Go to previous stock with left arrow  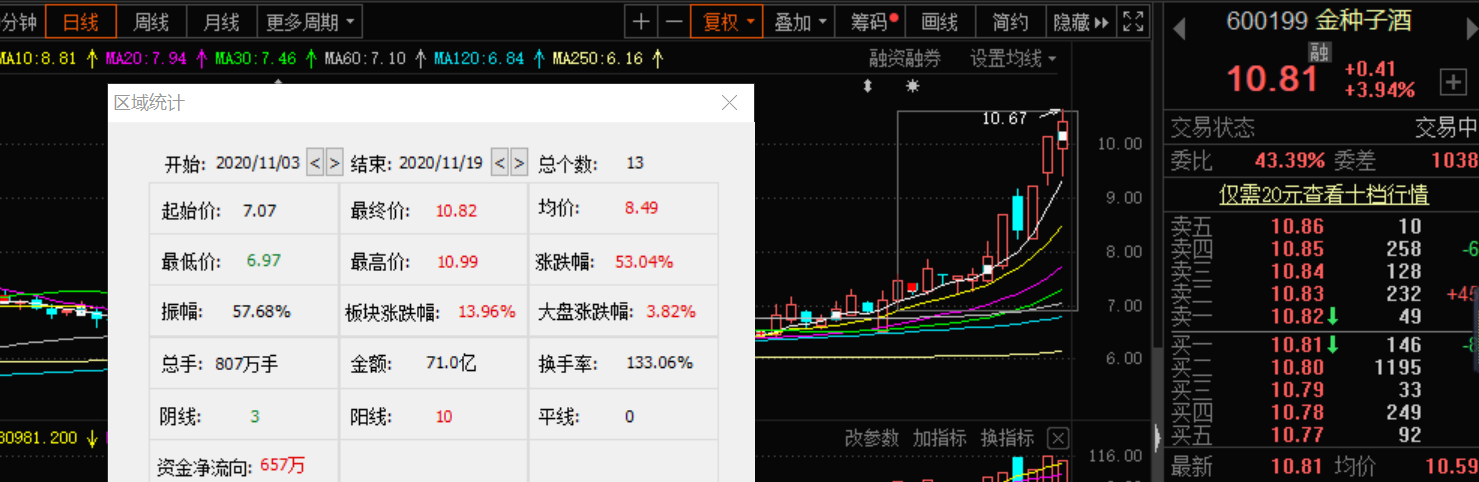(1179, 28)
